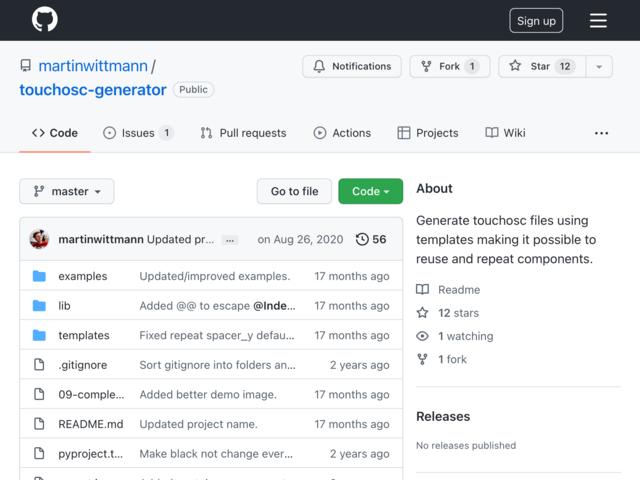Open the Projects tab

[428, 133]
